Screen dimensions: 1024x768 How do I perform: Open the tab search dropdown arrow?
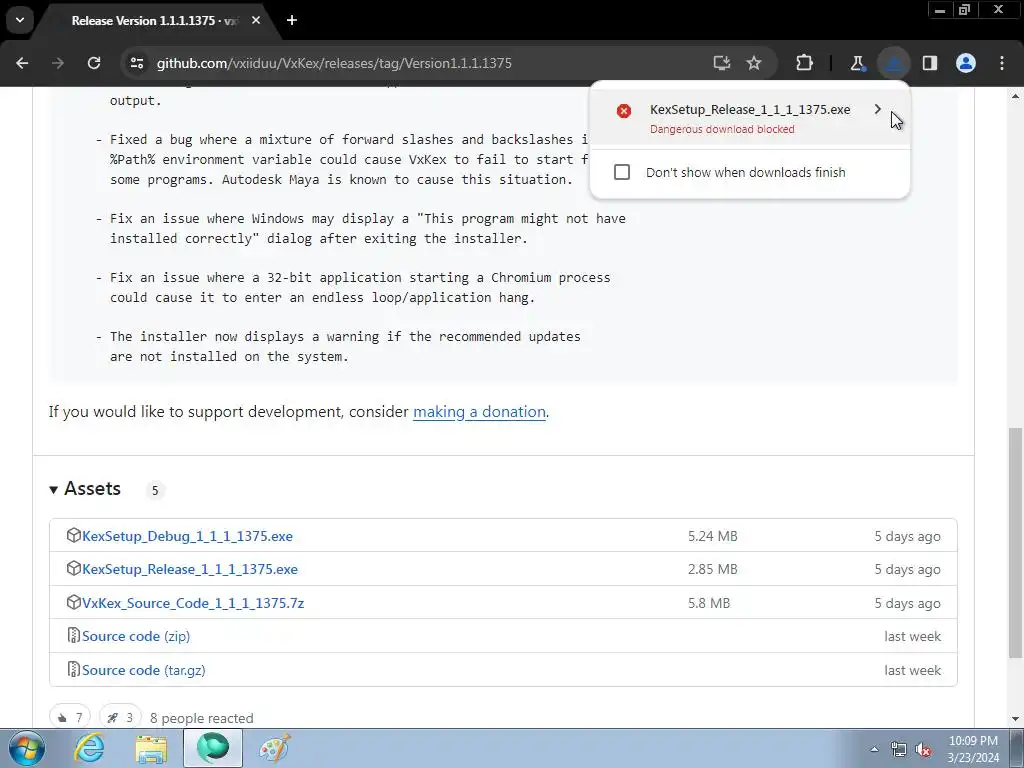pos(20,20)
